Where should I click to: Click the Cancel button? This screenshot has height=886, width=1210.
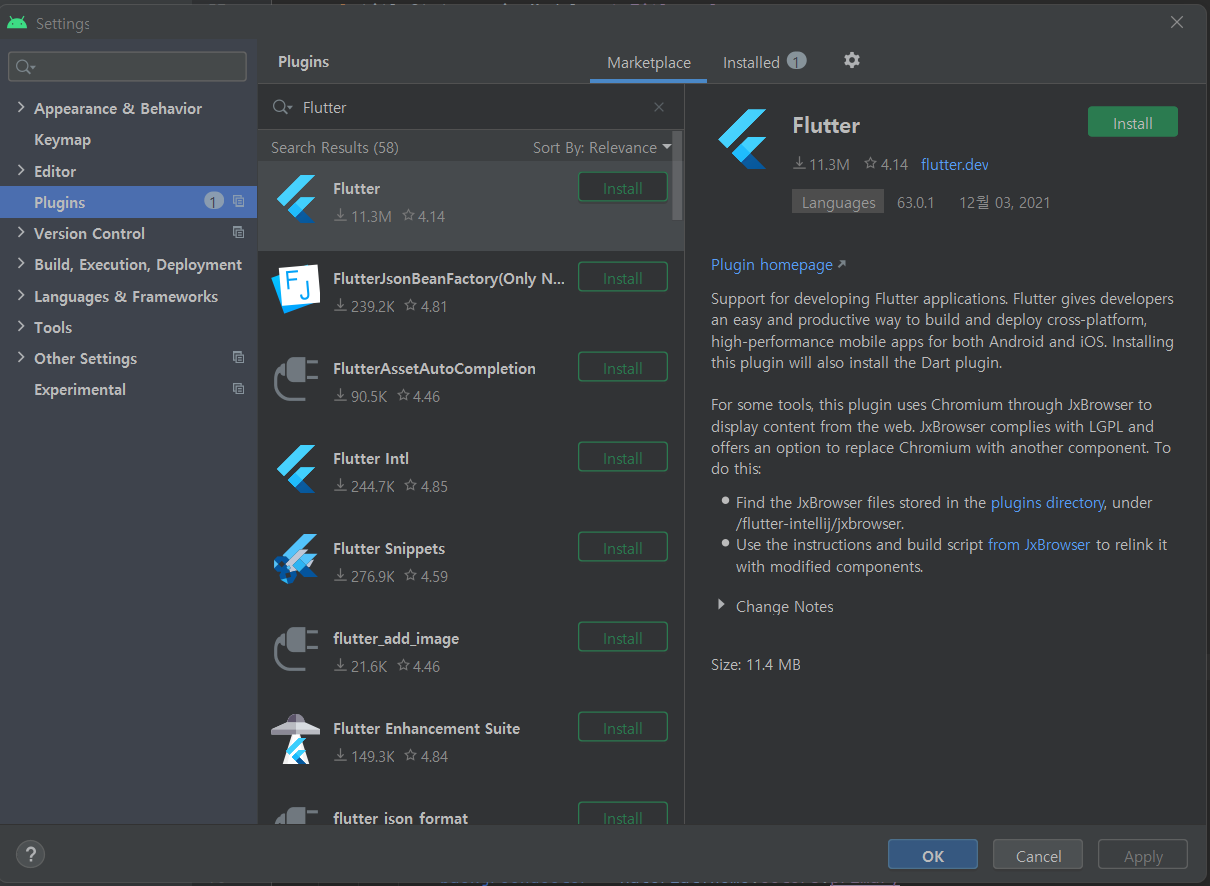pyautogui.click(x=1038, y=855)
